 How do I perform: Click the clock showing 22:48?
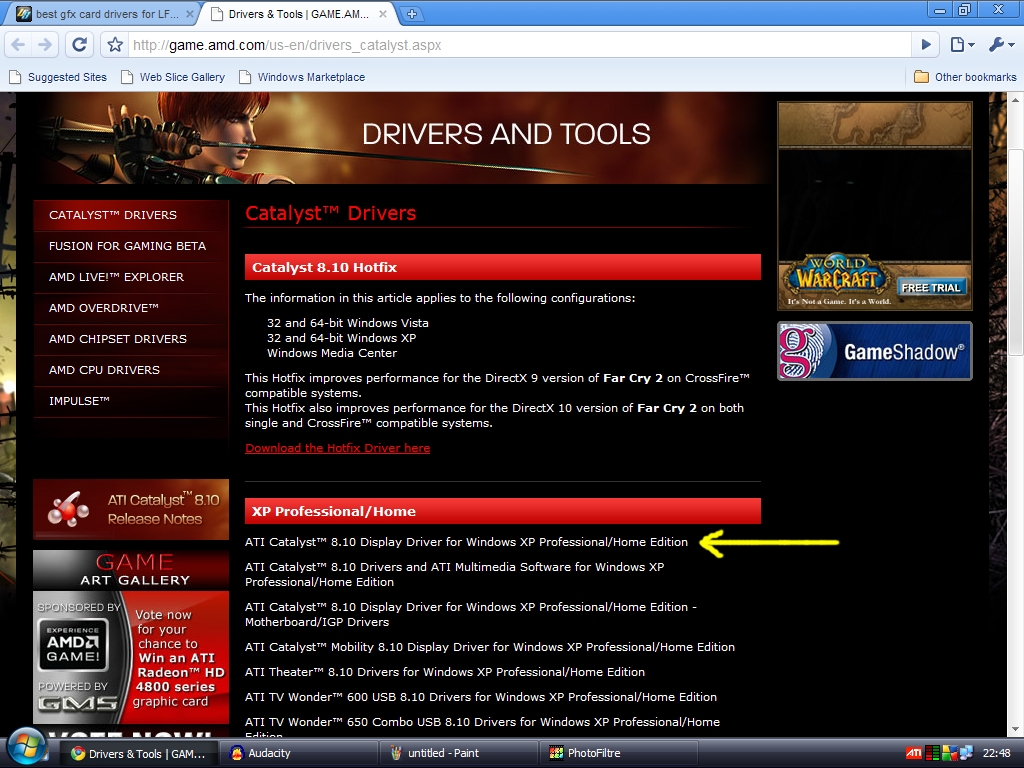997,753
